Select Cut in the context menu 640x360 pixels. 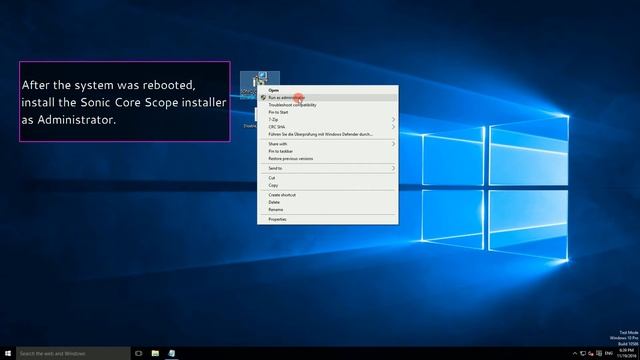click(x=328, y=178)
